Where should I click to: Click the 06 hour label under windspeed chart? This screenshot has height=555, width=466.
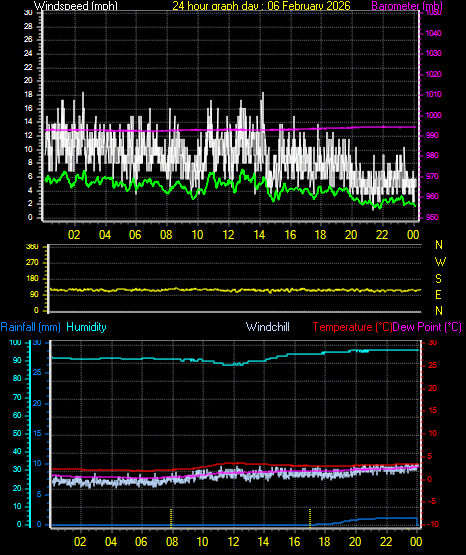(x=135, y=235)
